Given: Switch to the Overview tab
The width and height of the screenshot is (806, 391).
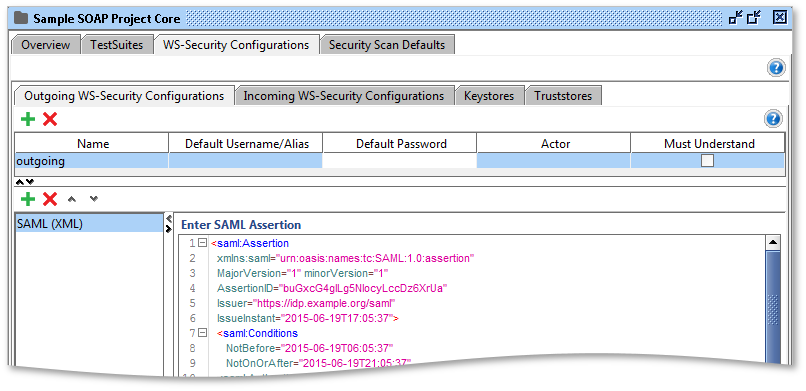Looking at the screenshot, I should (x=46, y=45).
